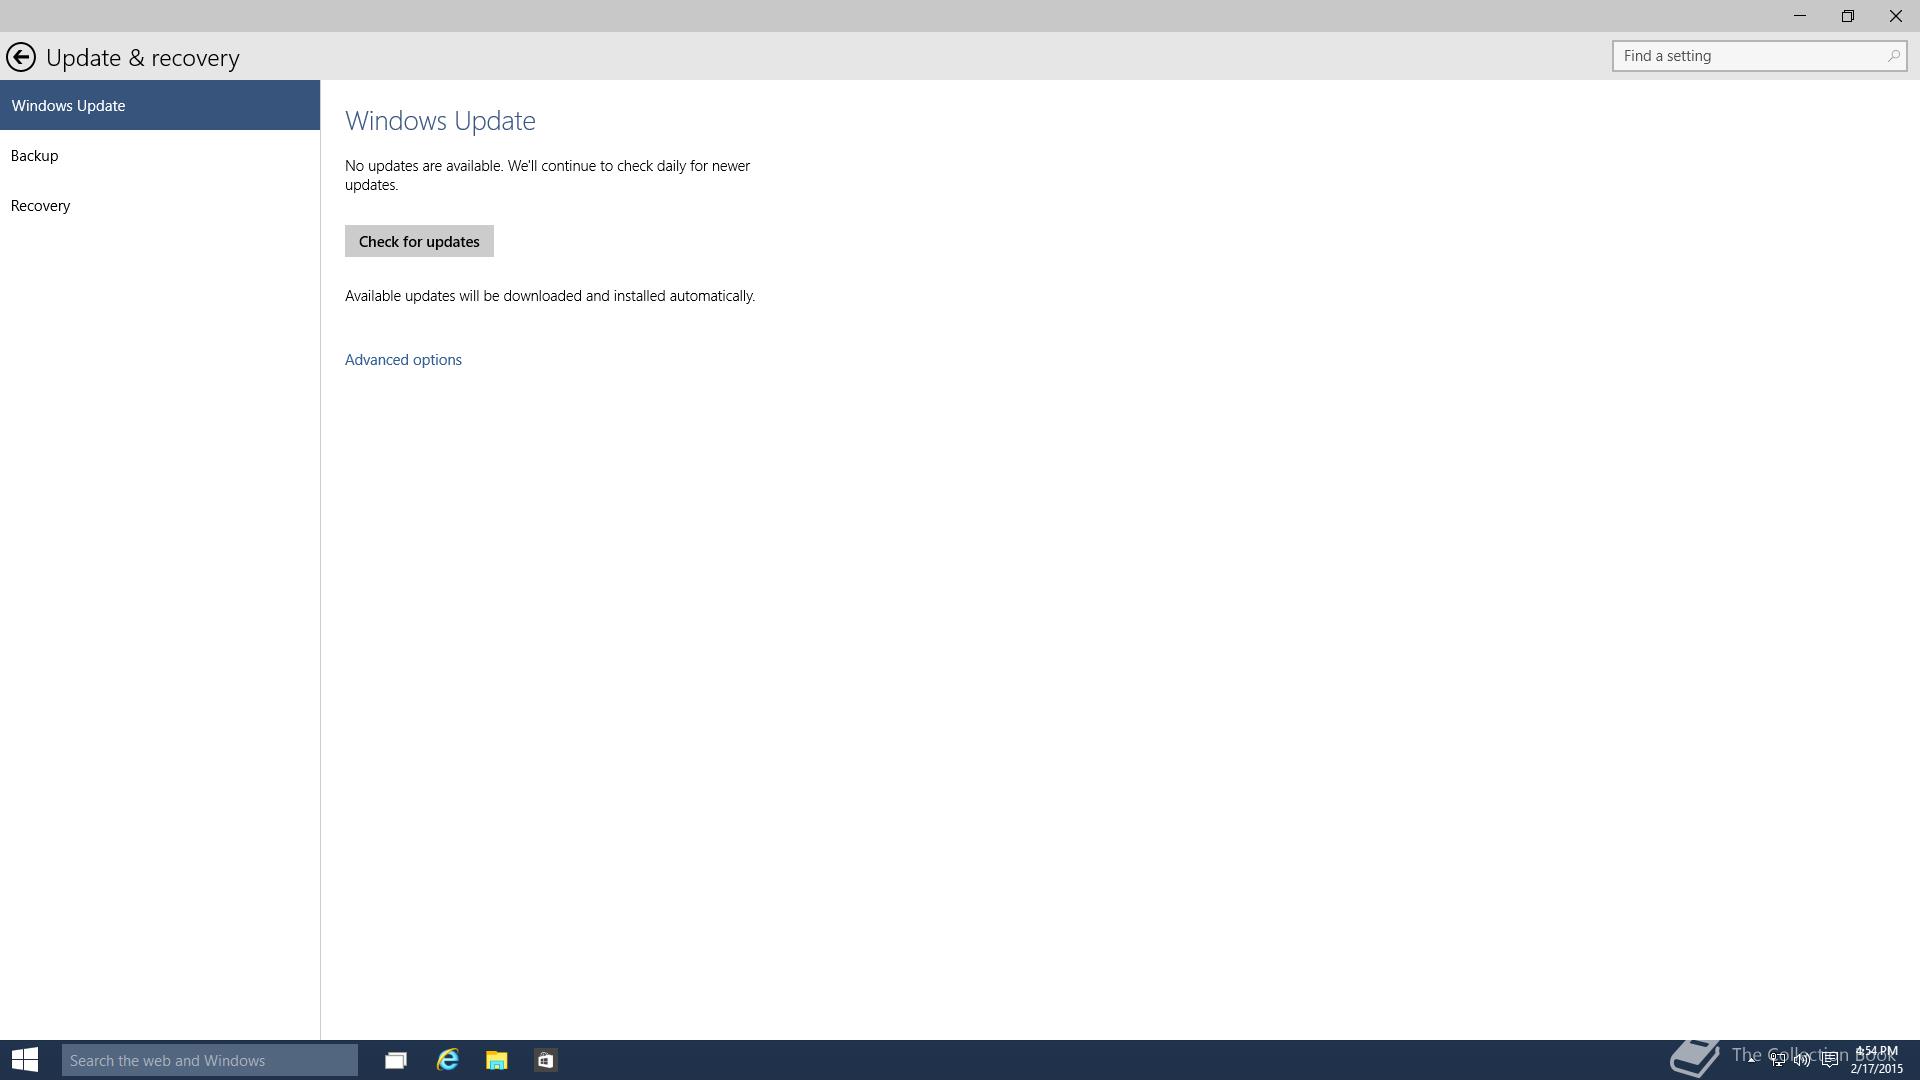This screenshot has width=1920, height=1080.
Task: Minimize the Settings window
Action: (1800, 16)
